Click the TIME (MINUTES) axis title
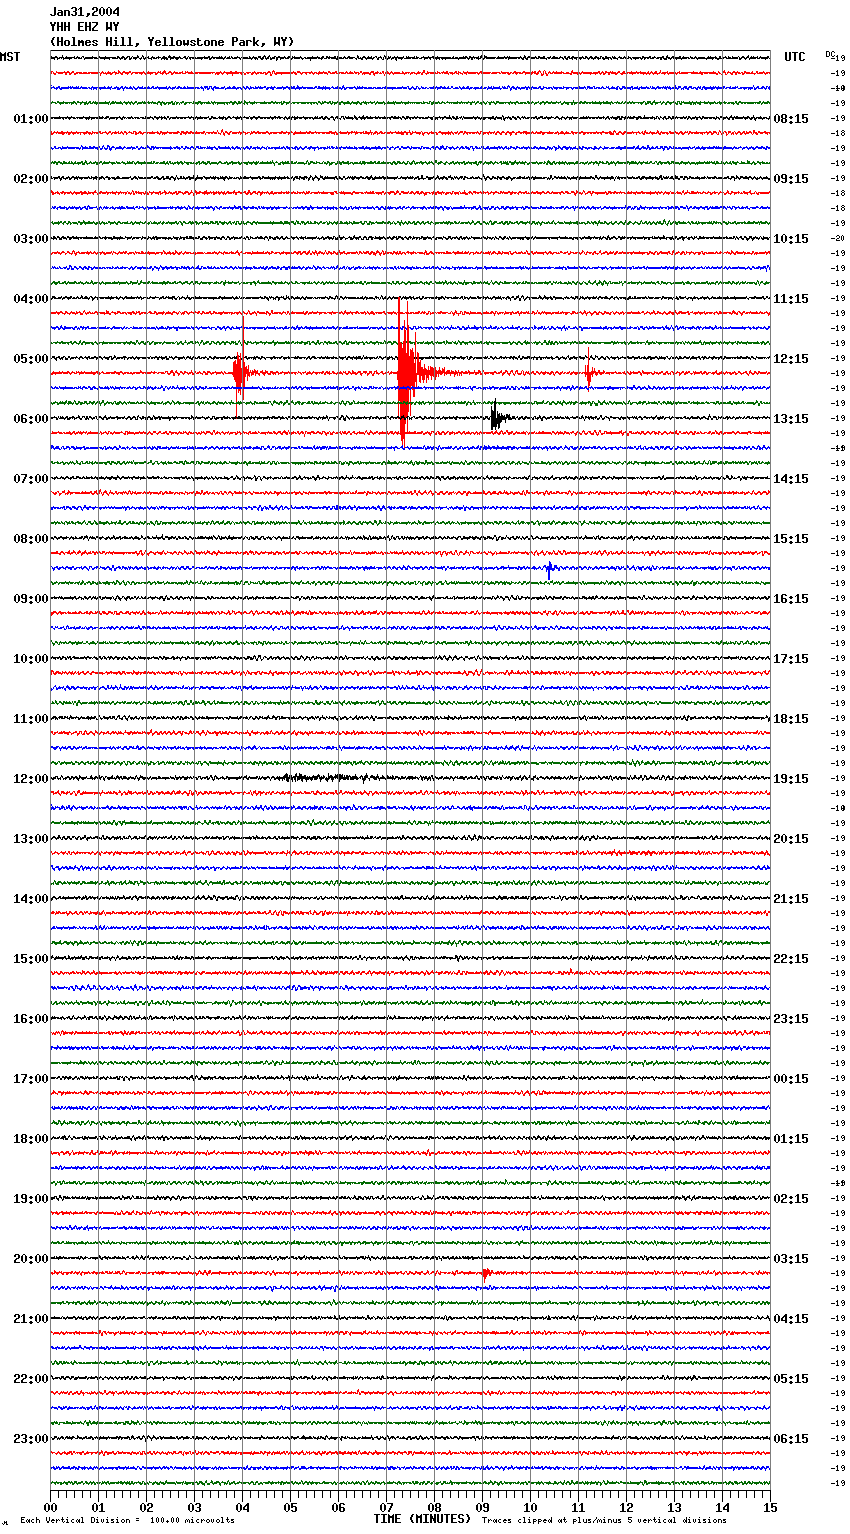This screenshot has height=1534, width=850. pos(422,1519)
